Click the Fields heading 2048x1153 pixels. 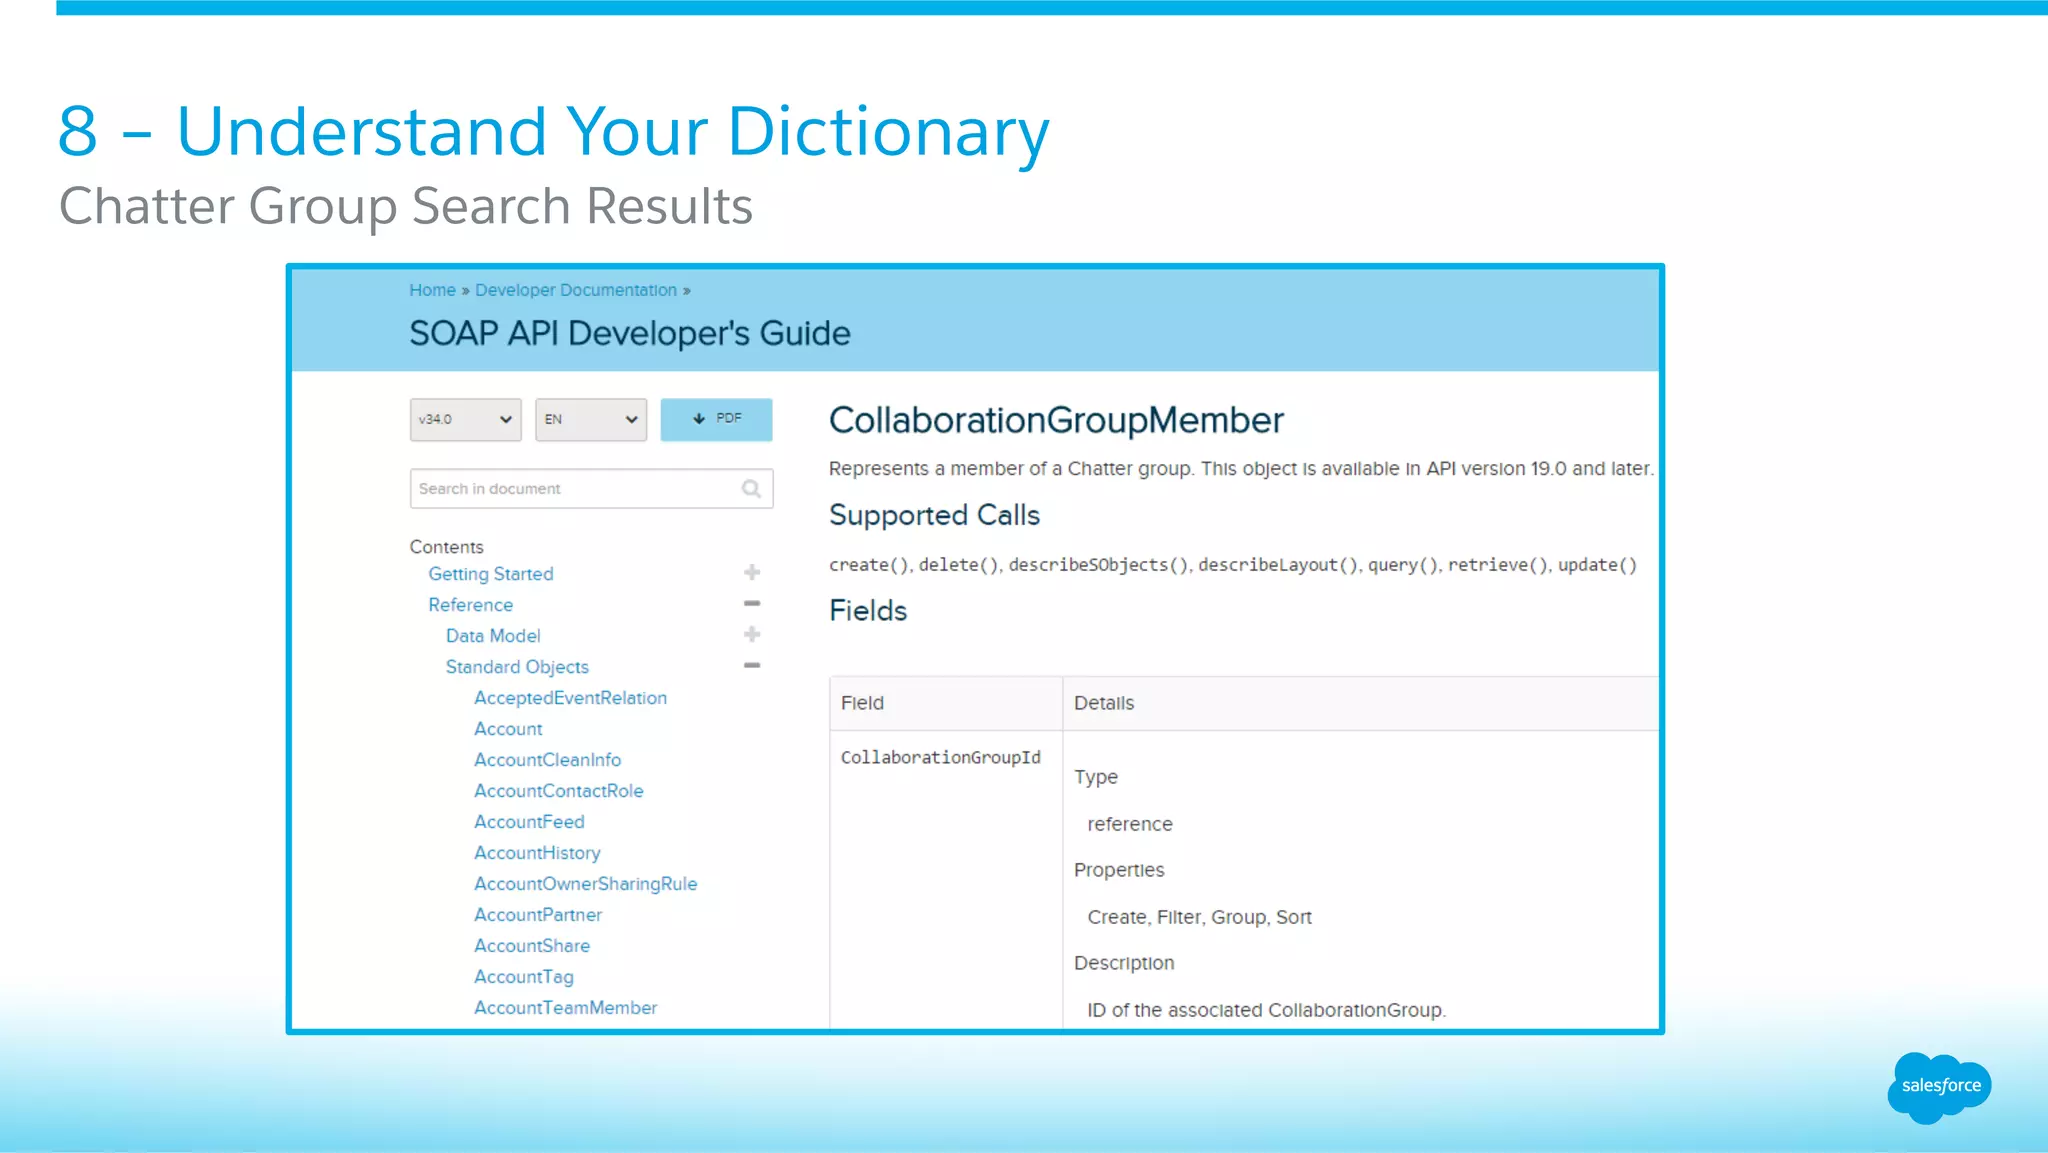coord(868,611)
